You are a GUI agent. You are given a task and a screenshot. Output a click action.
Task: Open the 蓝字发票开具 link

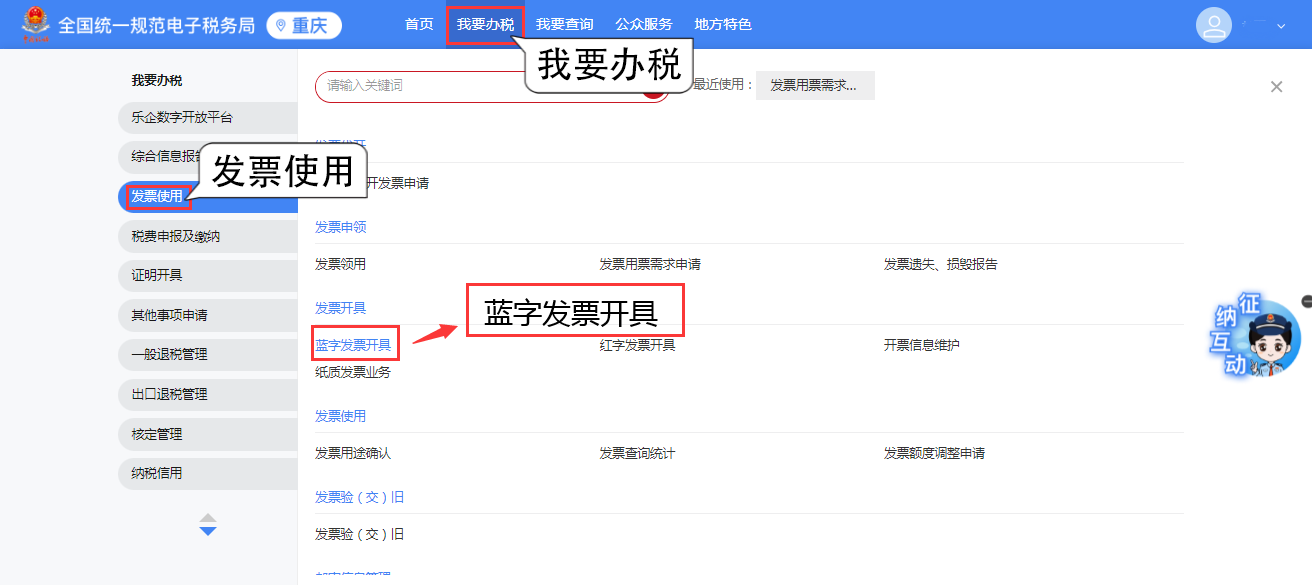point(353,345)
